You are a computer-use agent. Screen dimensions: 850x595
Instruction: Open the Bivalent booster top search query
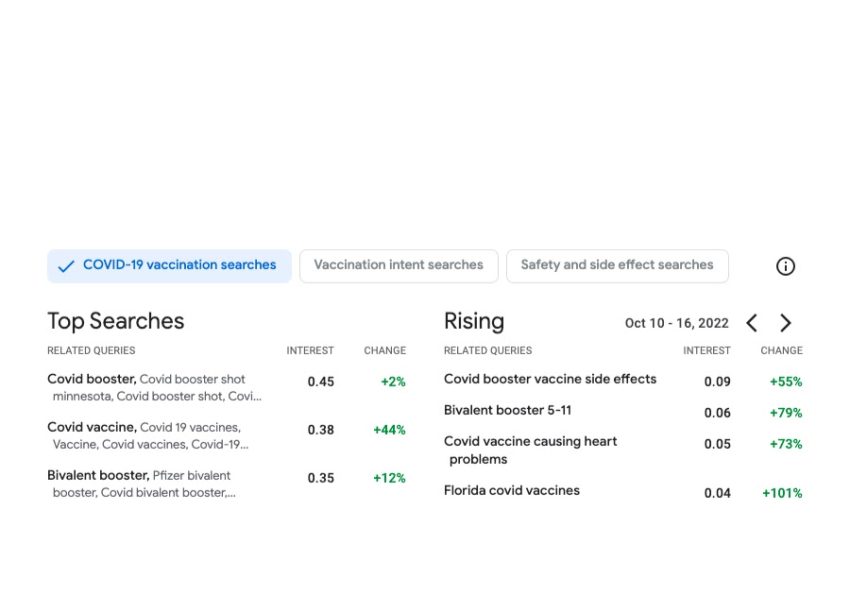[141, 484]
